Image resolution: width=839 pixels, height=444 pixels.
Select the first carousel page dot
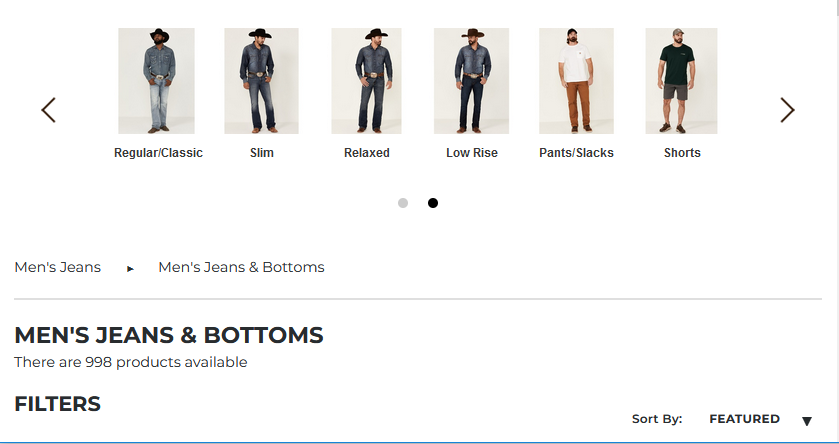[x=403, y=203]
